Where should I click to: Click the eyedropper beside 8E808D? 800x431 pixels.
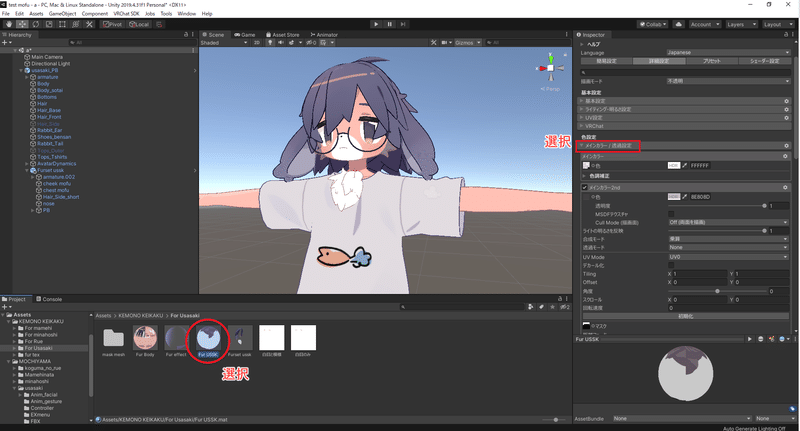(x=685, y=196)
